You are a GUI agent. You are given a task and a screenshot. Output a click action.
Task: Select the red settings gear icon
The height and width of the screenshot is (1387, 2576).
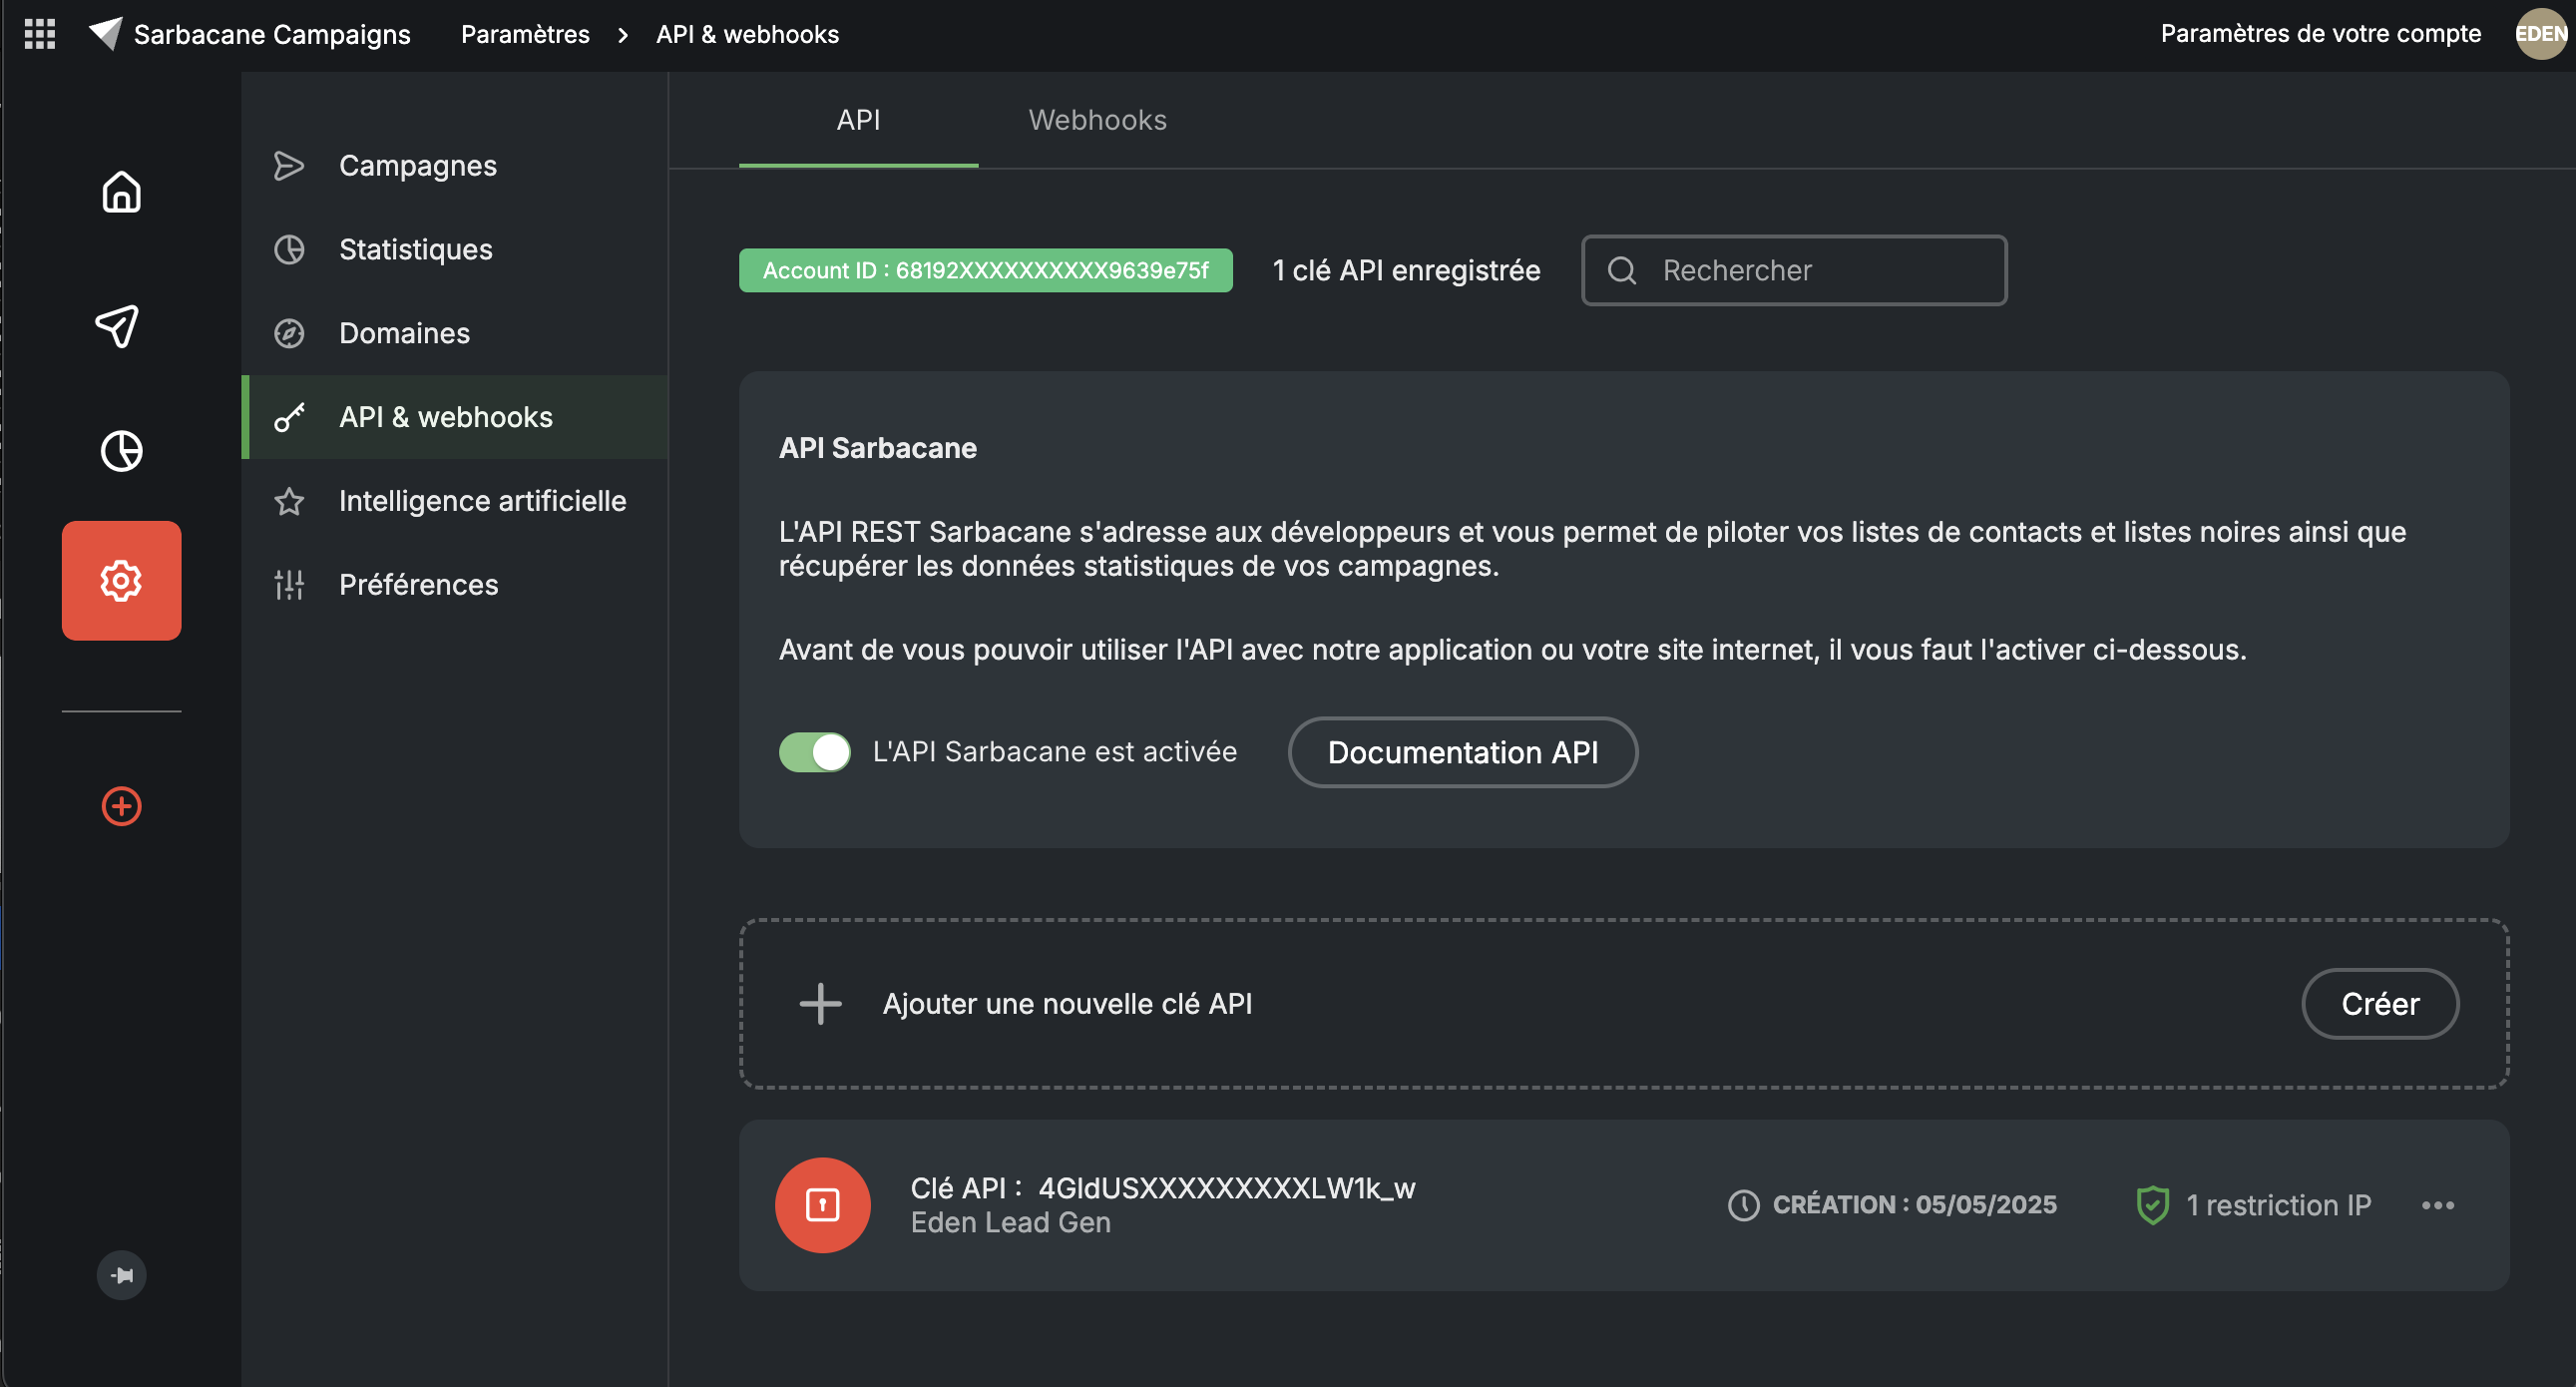pos(121,580)
